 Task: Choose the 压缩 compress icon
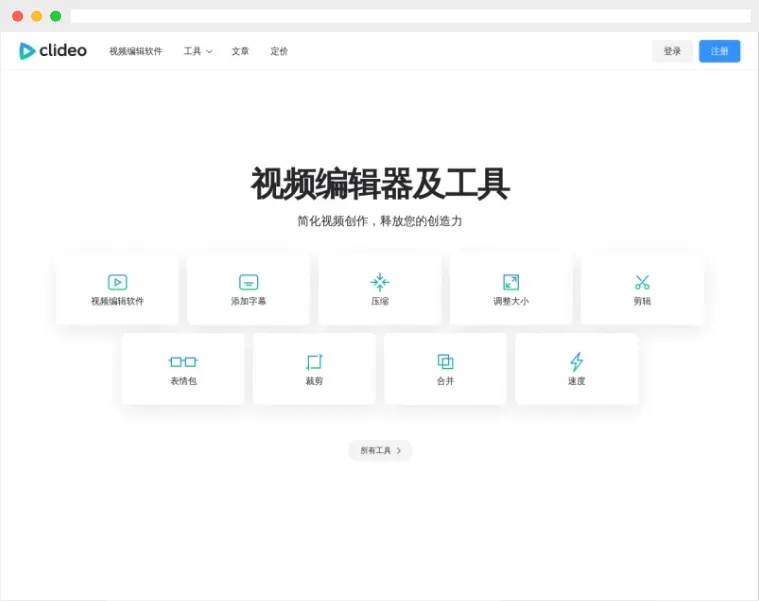click(x=380, y=282)
